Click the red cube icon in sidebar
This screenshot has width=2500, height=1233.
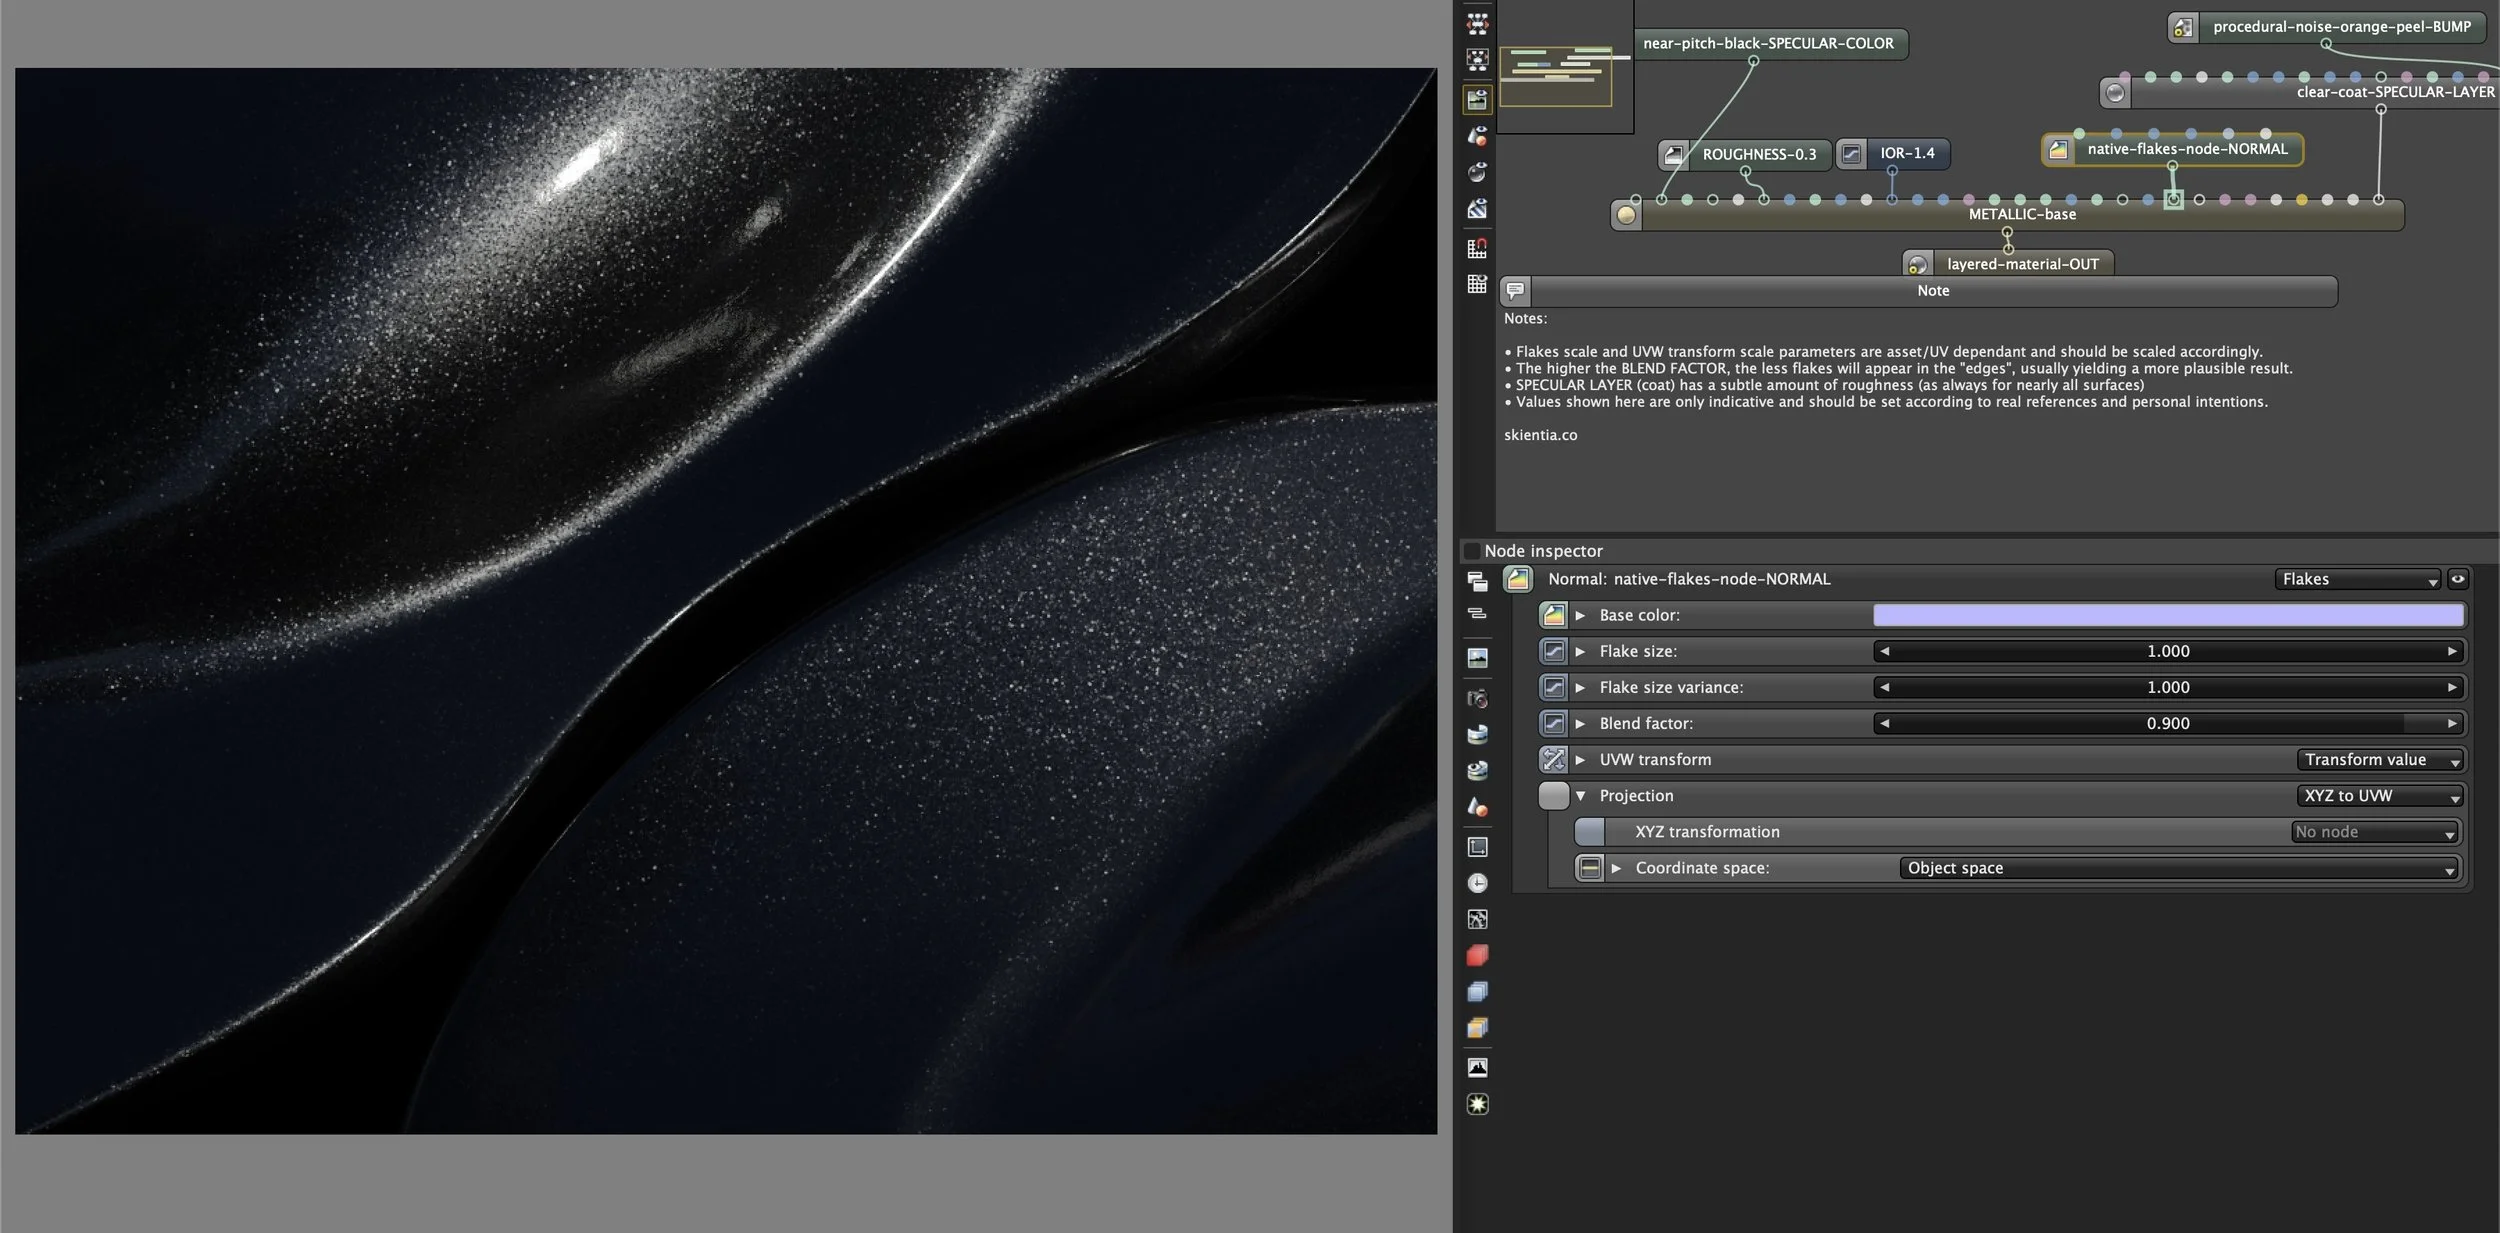coord(1477,955)
